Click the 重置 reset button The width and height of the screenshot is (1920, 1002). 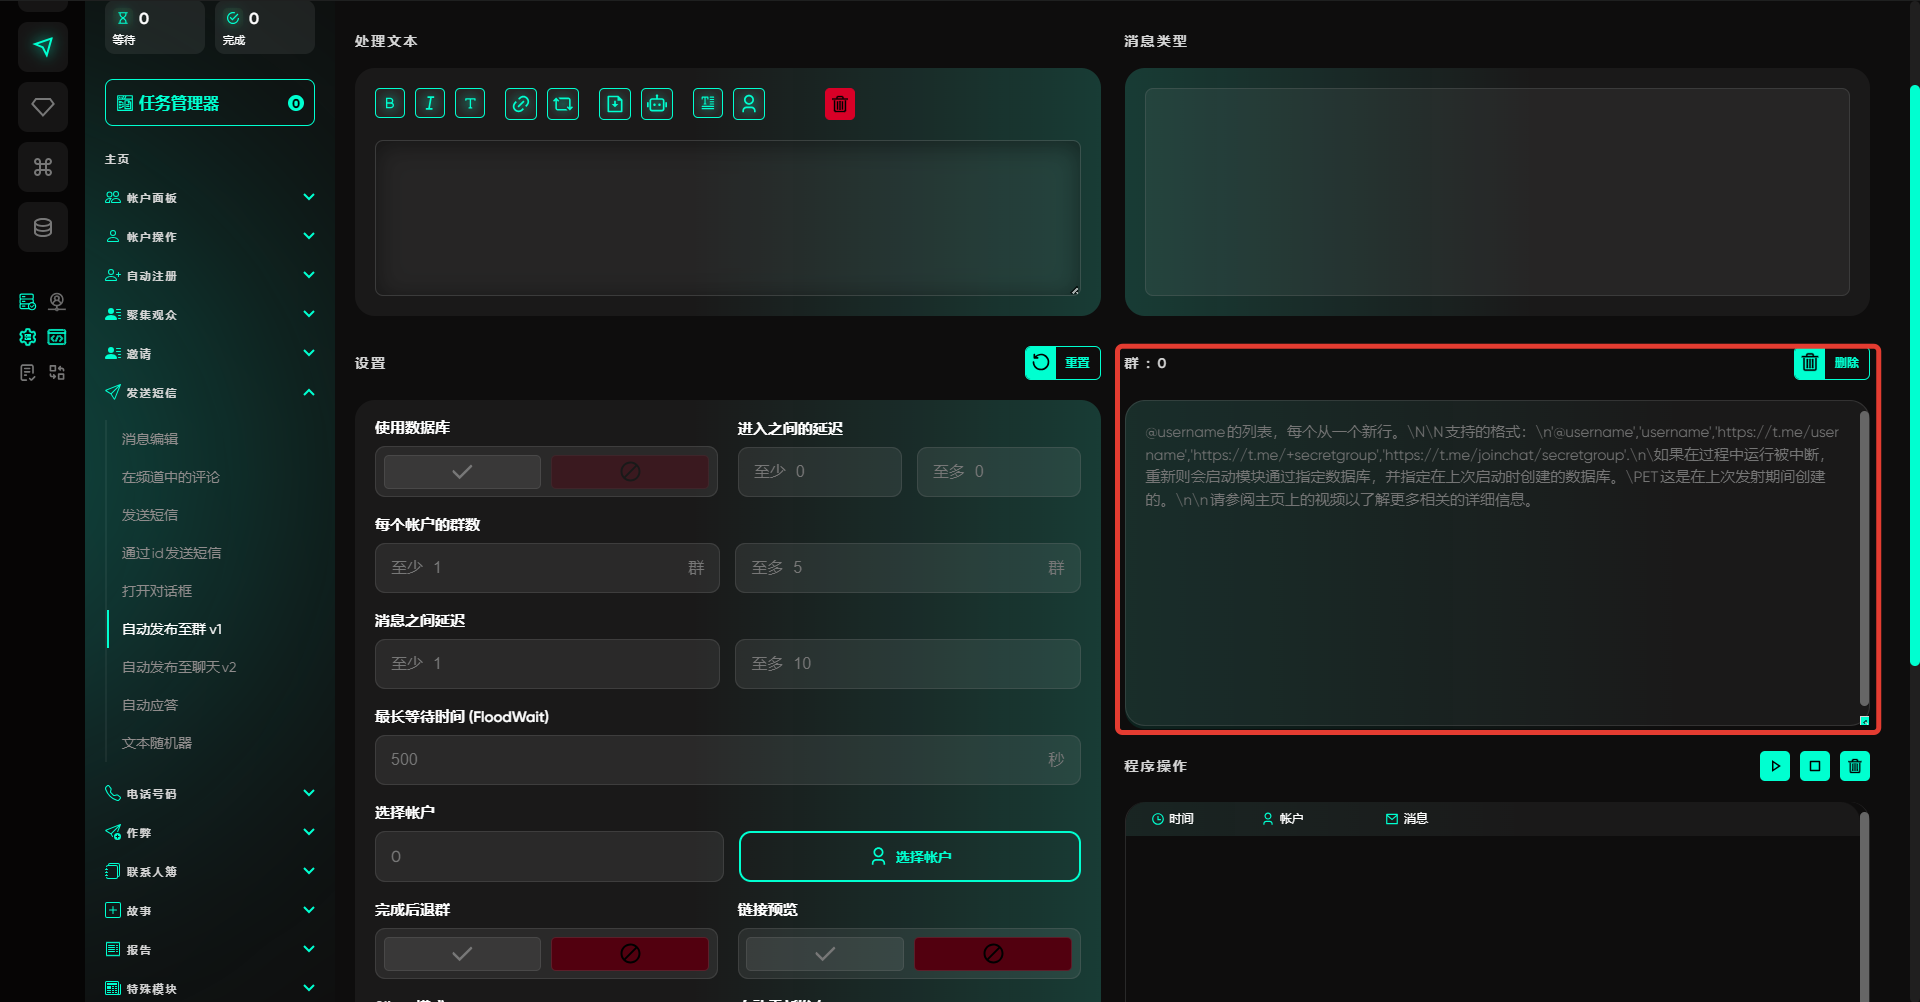point(1062,363)
